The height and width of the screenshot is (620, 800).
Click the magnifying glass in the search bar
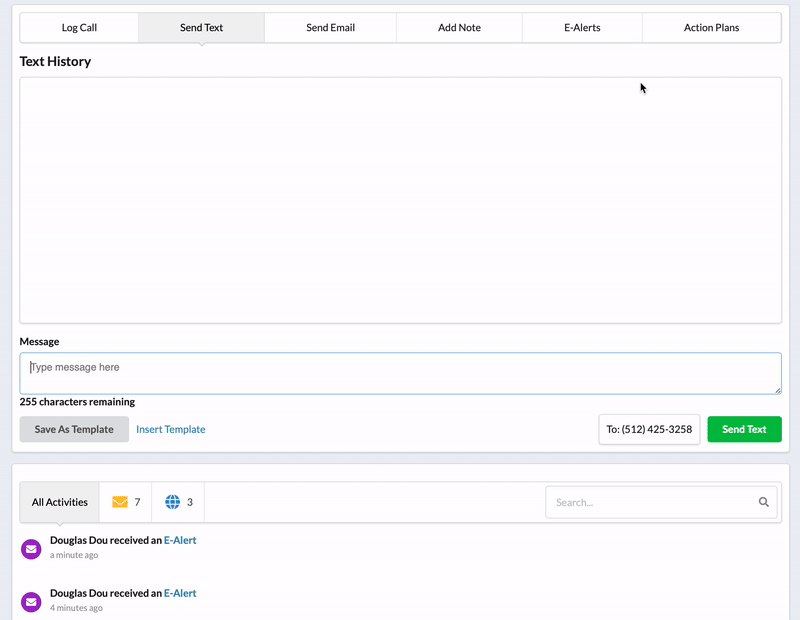pyautogui.click(x=764, y=502)
